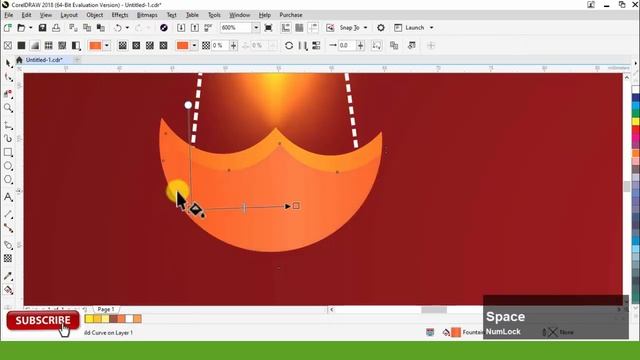Set fill type to Vector pattern fill

pyautogui.click(x=49, y=45)
